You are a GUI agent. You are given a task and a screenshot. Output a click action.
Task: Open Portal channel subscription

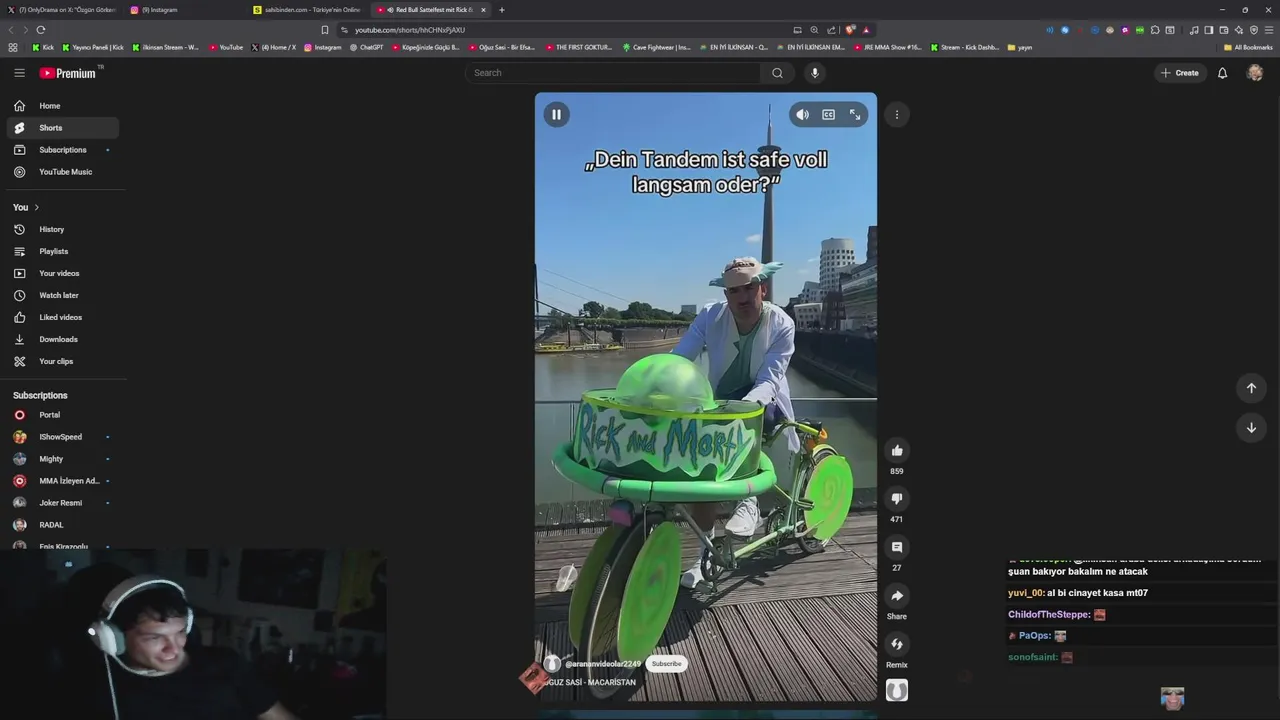(63, 415)
